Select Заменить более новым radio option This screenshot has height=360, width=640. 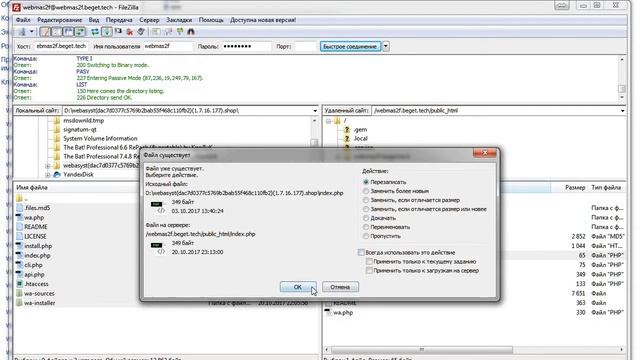tap(366, 191)
